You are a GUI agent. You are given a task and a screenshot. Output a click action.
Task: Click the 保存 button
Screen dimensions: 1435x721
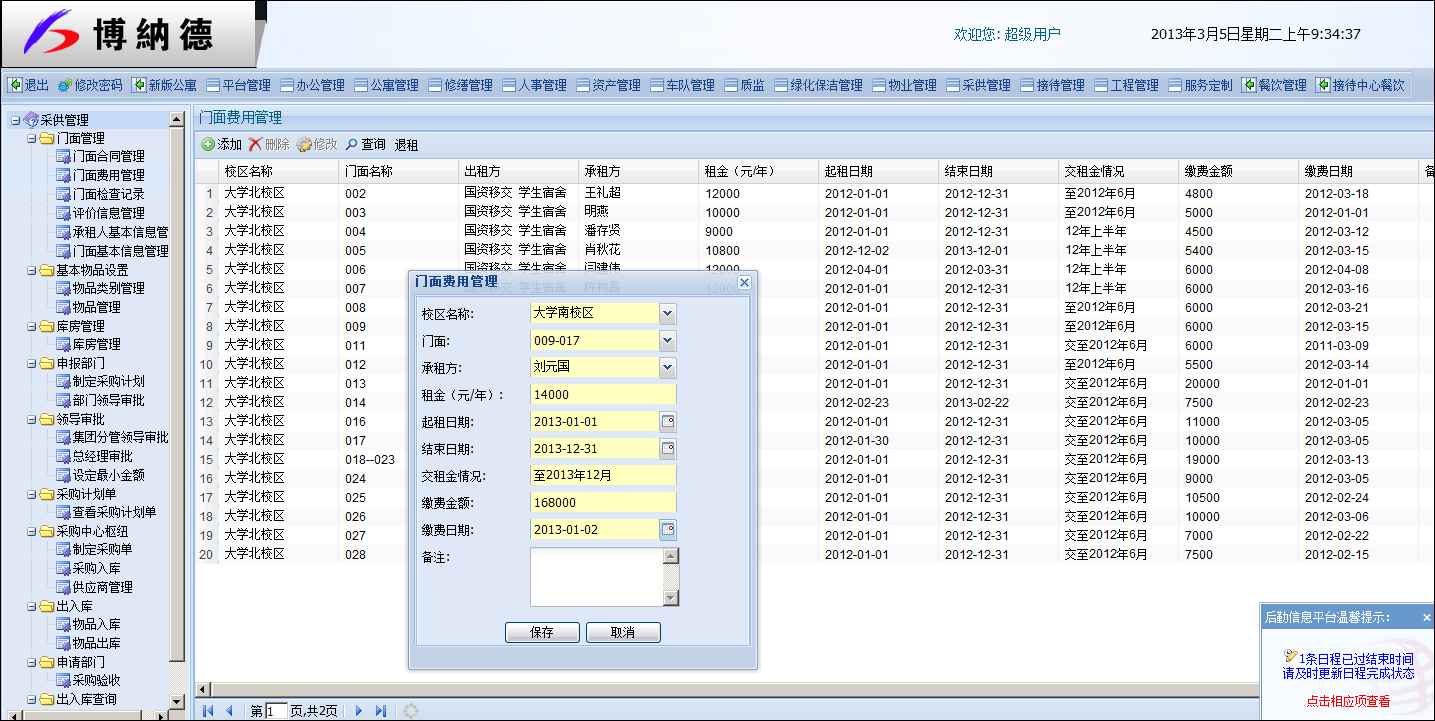pos(542,632)
